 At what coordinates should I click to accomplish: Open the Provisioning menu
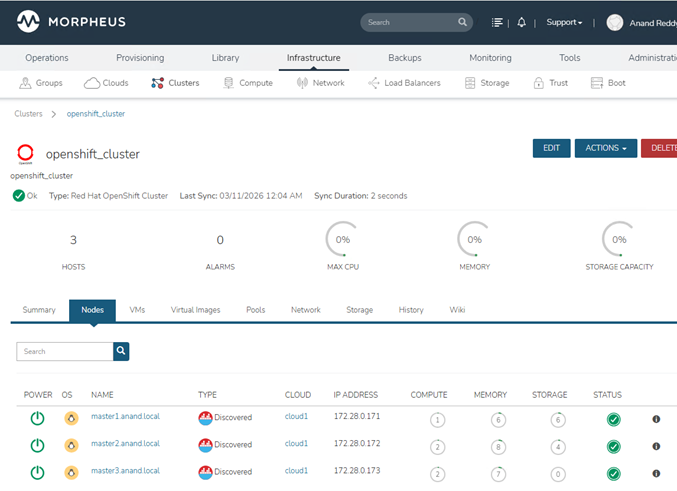(140, 58)
